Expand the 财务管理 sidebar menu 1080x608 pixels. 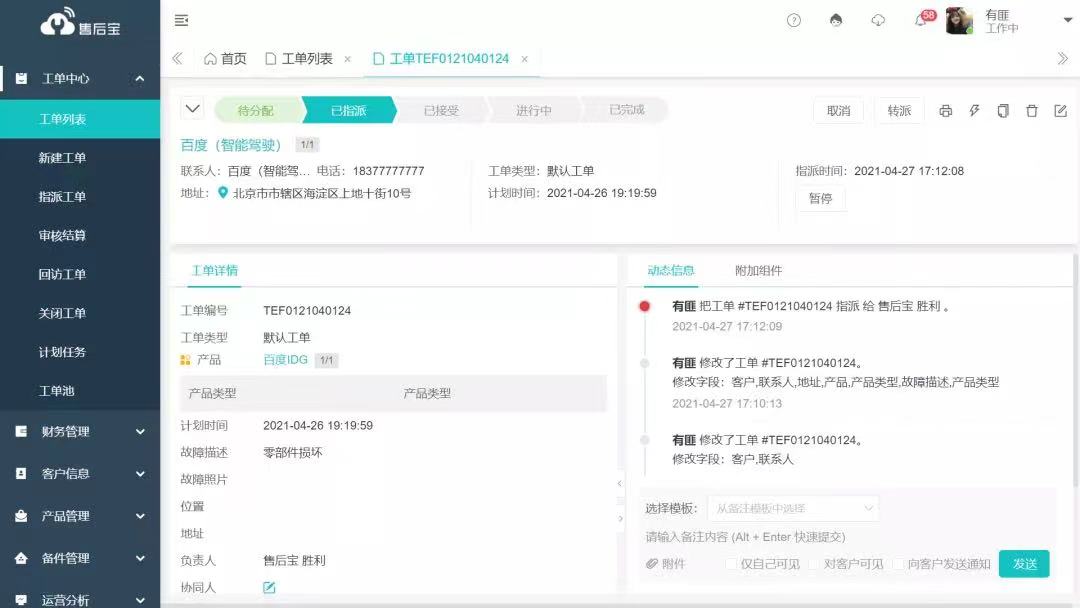(x=80, y=432)
